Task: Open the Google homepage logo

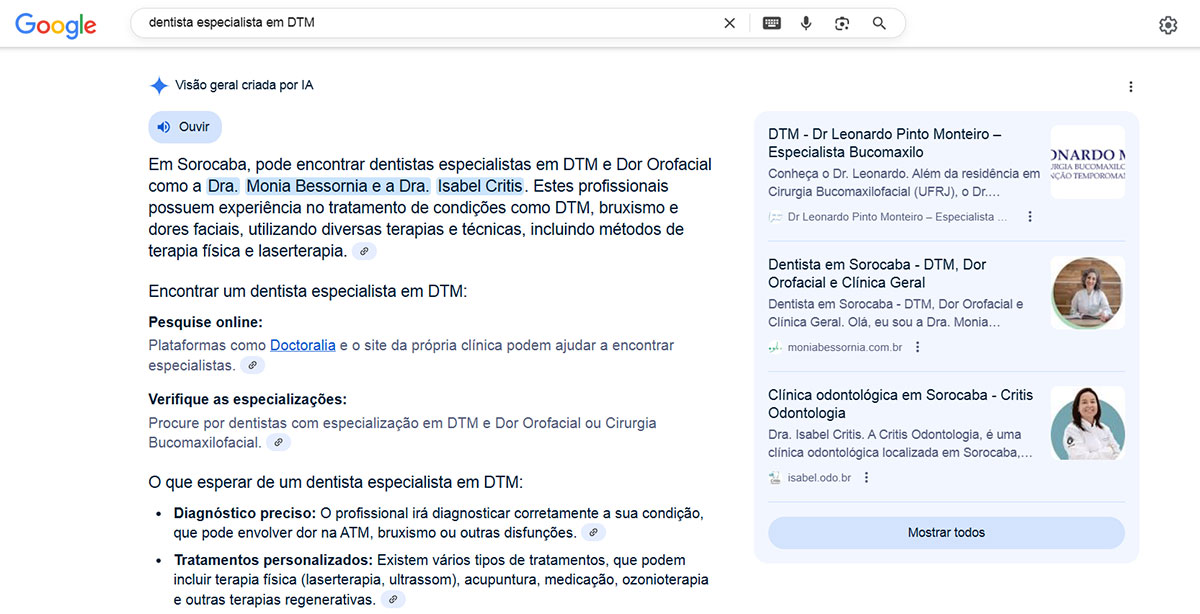Action: point(56,25)
